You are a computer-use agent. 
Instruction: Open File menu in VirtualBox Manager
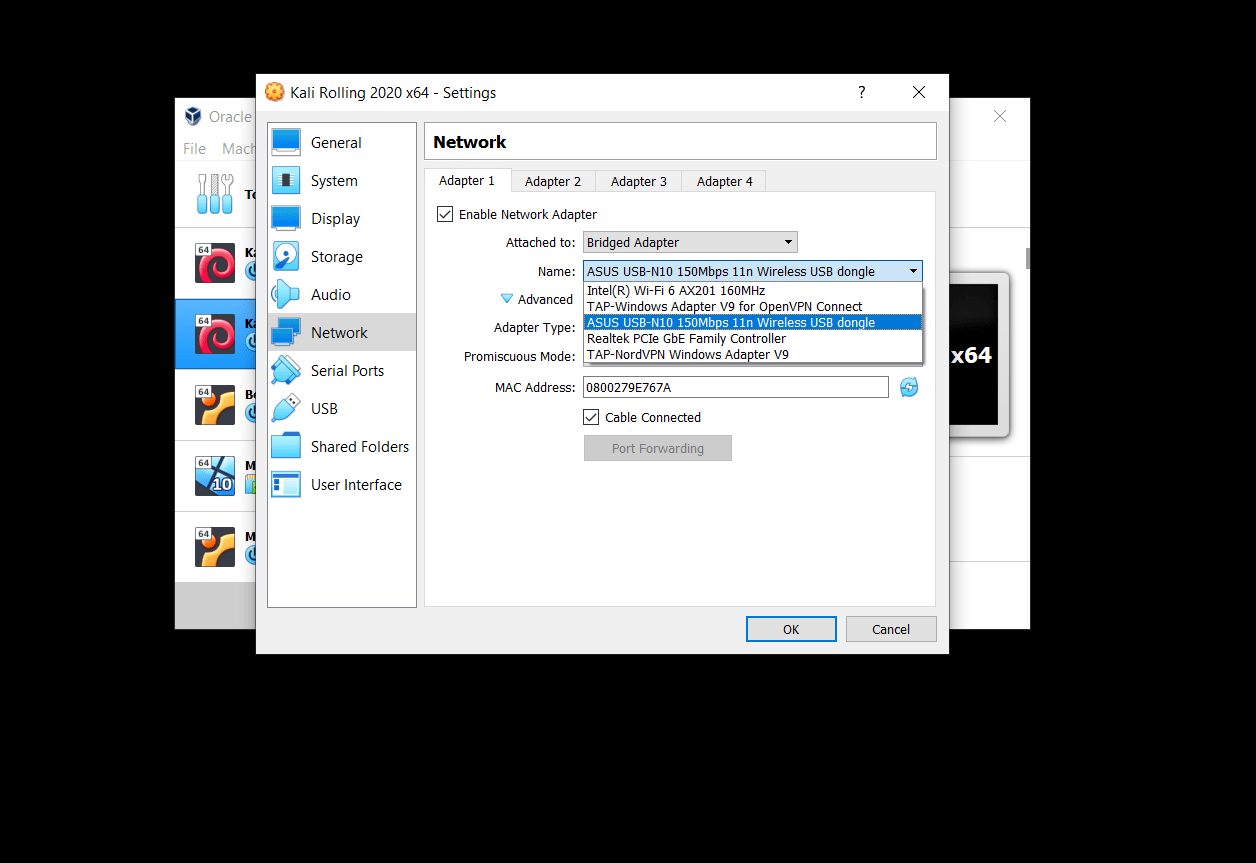click(194, 148)
